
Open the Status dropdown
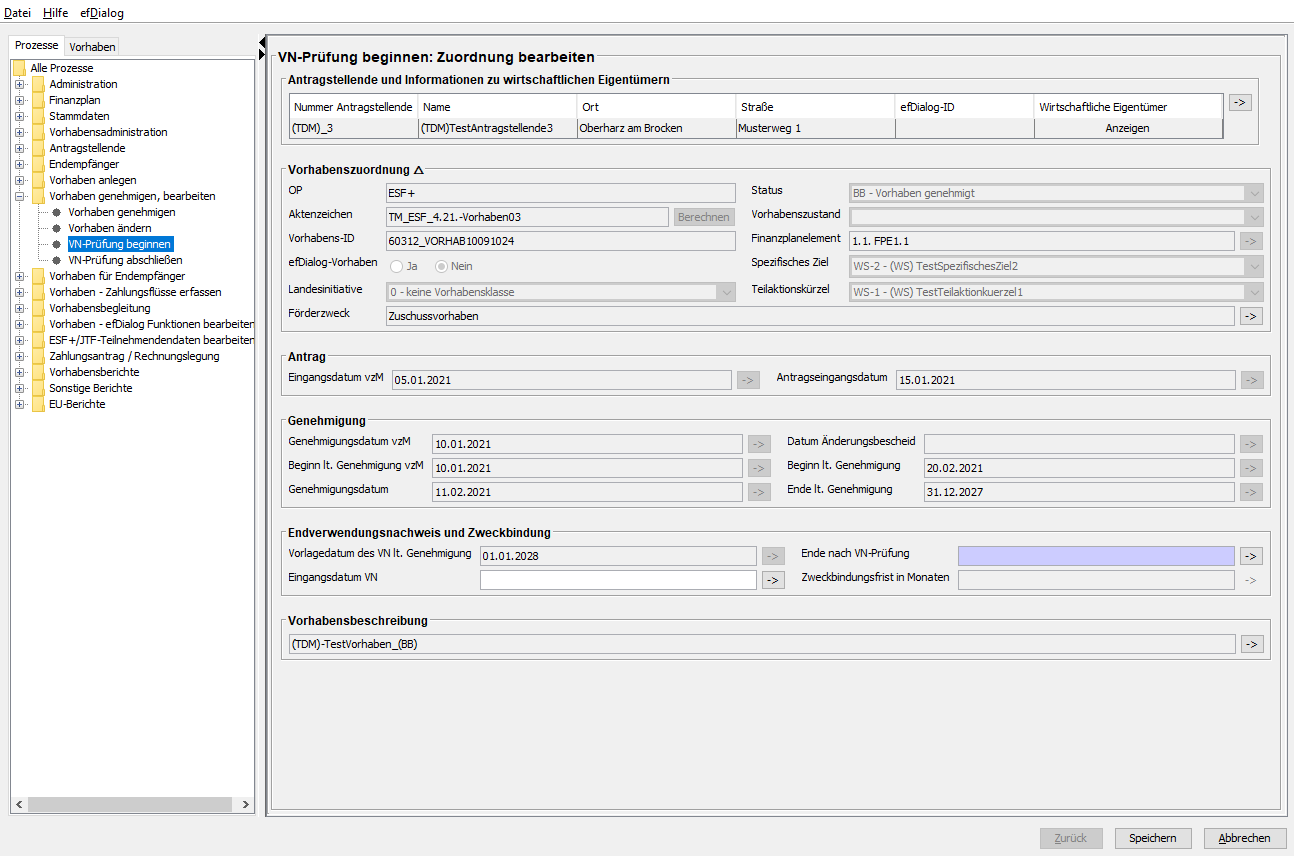click(1254, 194)
